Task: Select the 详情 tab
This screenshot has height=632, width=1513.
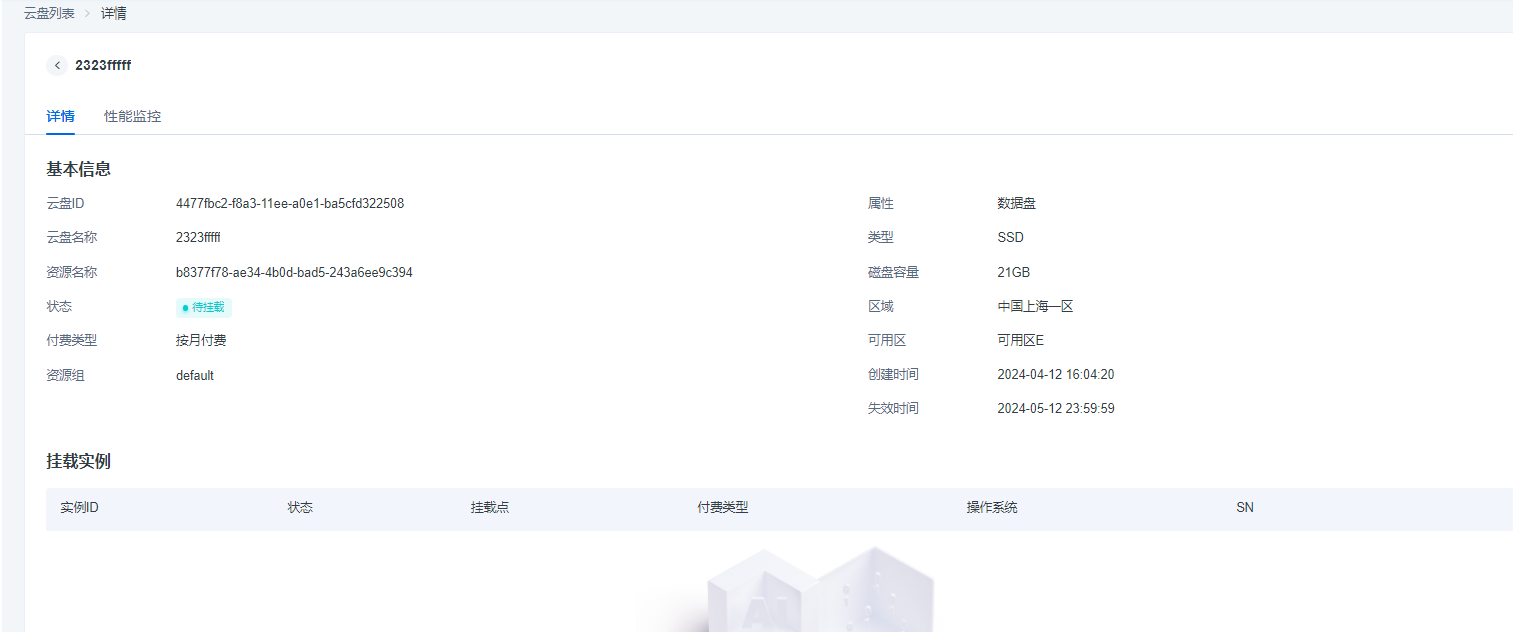Action: (60, 116)
